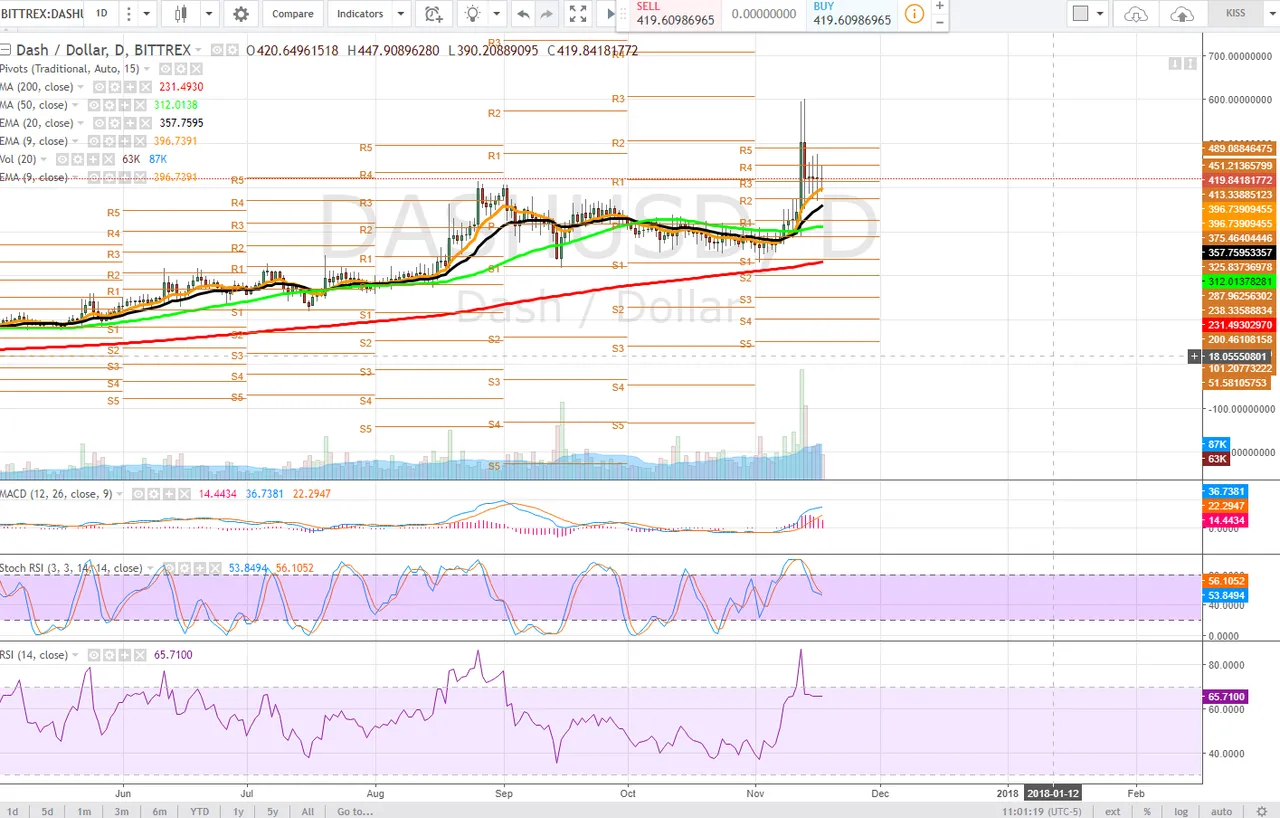This screenshot has width=1280, height=818.
Task: Hide the Pivots indicator with eye icon
Action: tap(165, 69)
